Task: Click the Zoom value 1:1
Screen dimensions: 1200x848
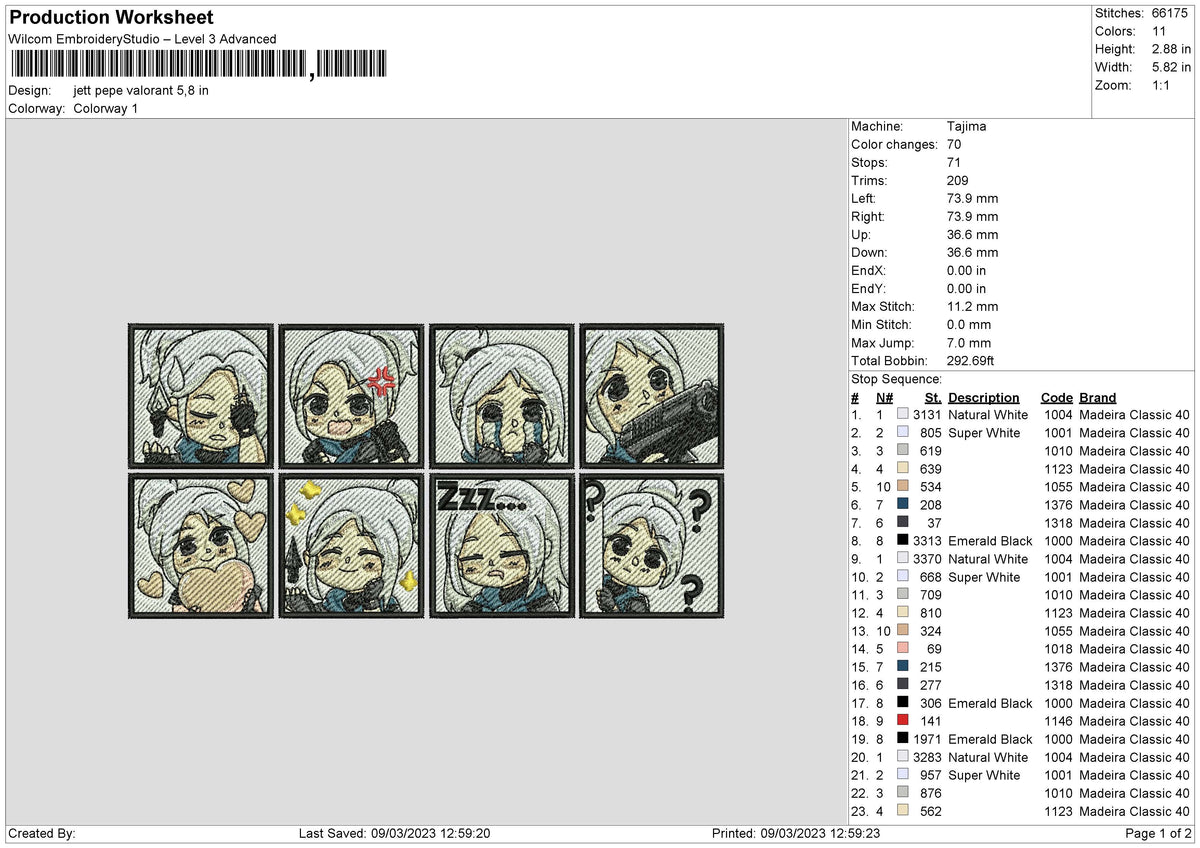Action: point(1163,85)
